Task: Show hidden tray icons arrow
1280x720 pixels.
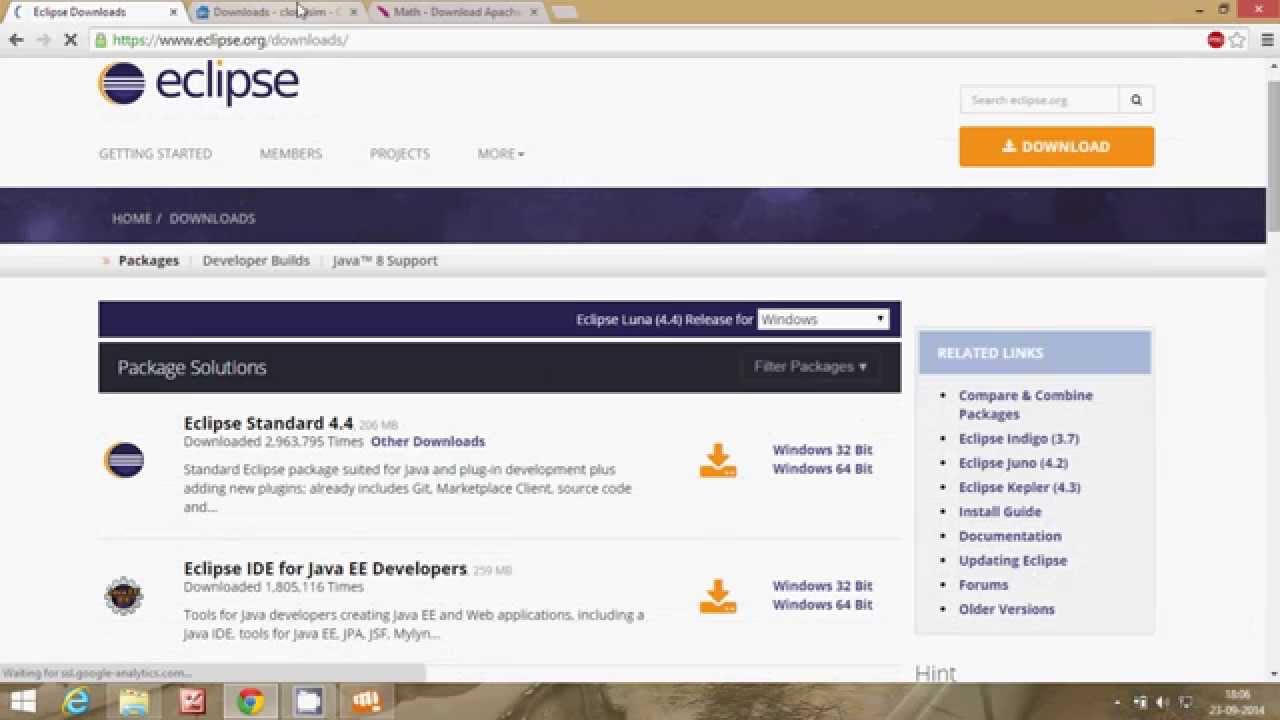Action: click(x=1118, y=702)
